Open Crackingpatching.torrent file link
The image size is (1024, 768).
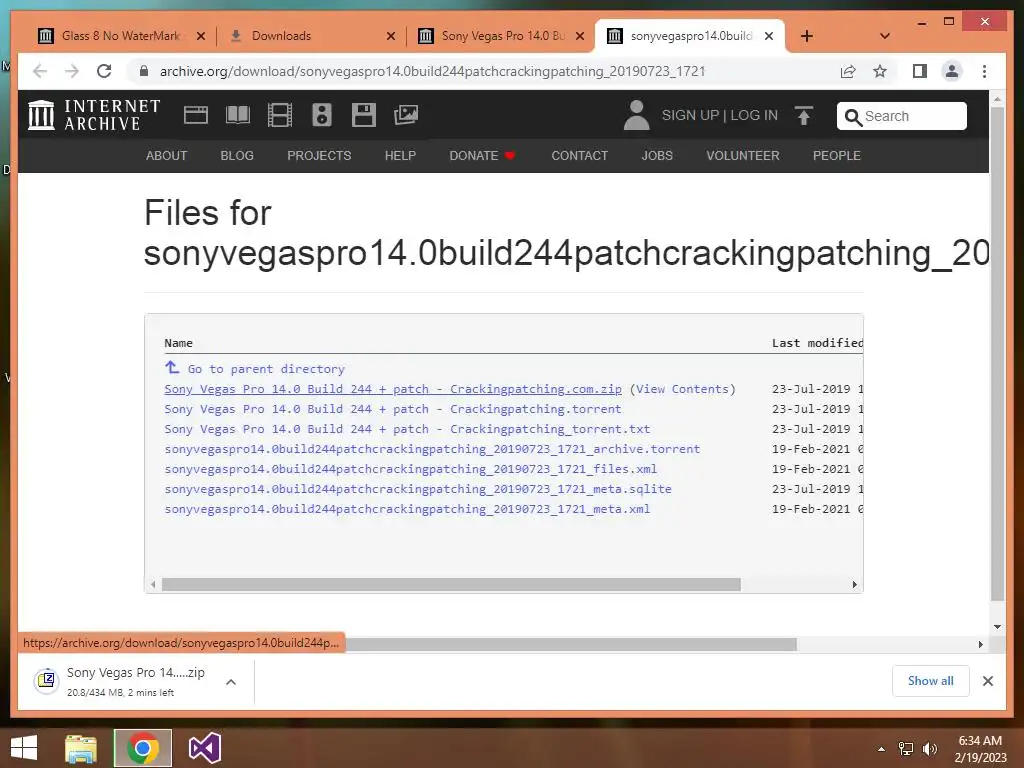click(x=393, y=409)
